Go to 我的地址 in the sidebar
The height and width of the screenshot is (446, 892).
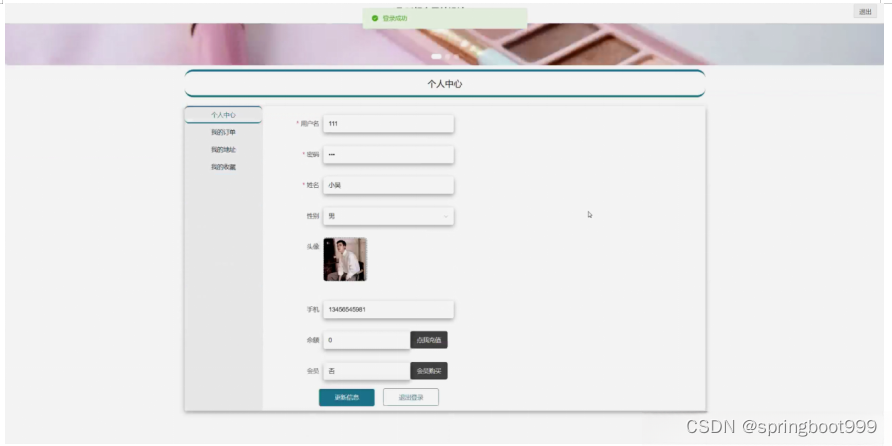click(223, 150)
